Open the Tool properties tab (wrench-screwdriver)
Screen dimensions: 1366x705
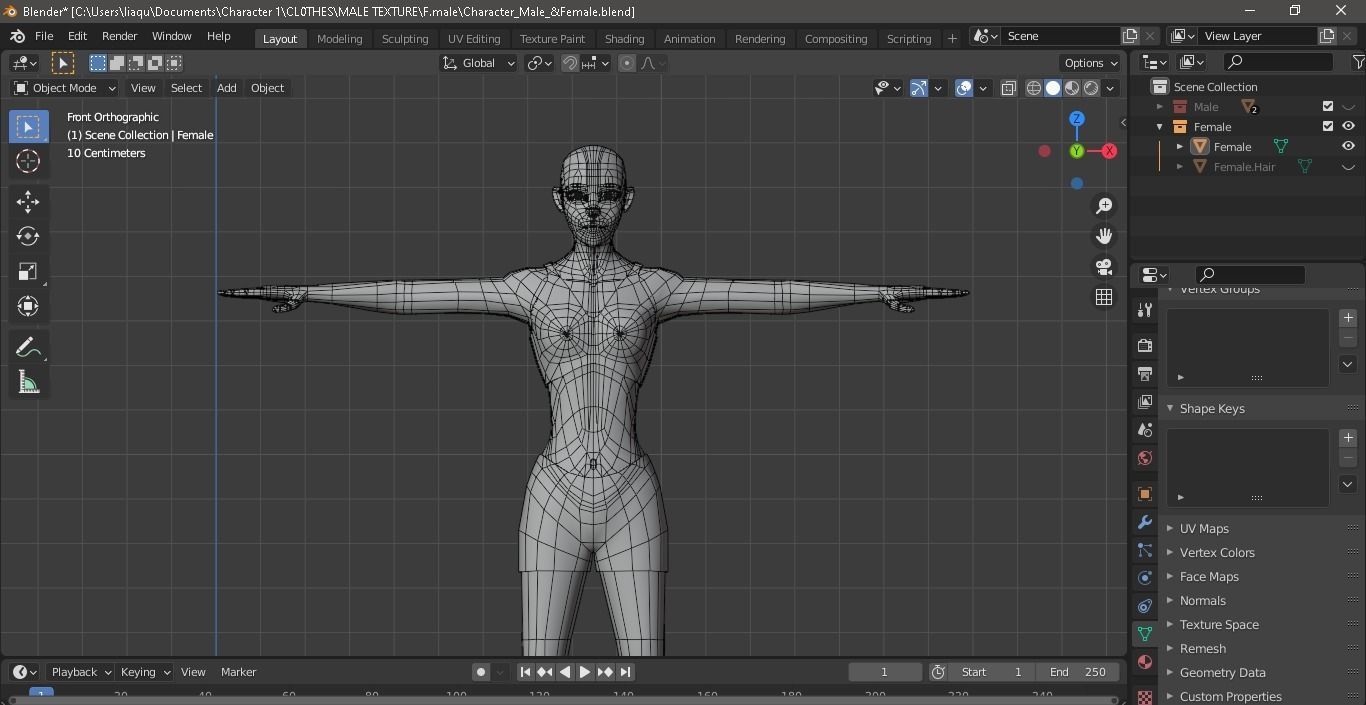[1145, 310]
